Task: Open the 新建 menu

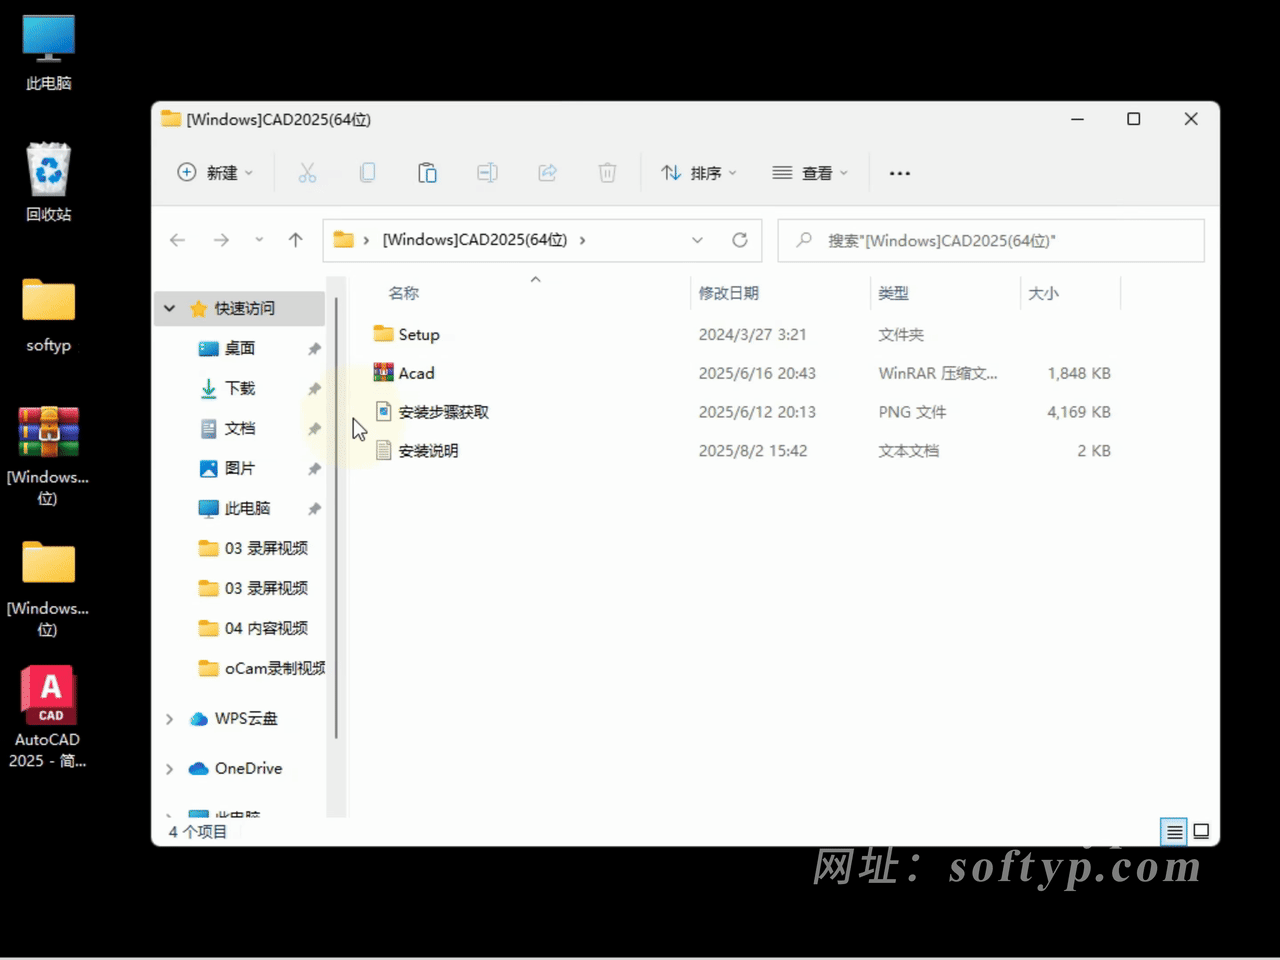Action: coord(214,172)
